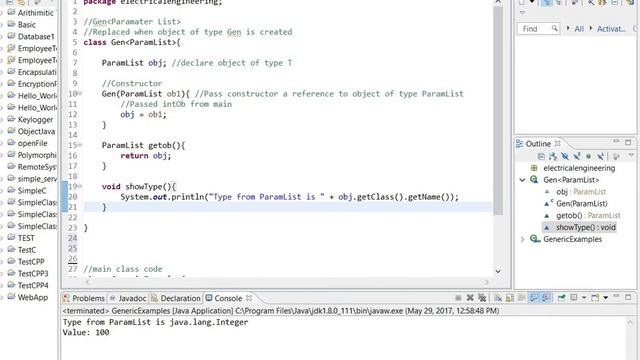Collapse the getob method fold at line 15
The width and height of the screenshot is (640, 360).
[x=80, y=145]
